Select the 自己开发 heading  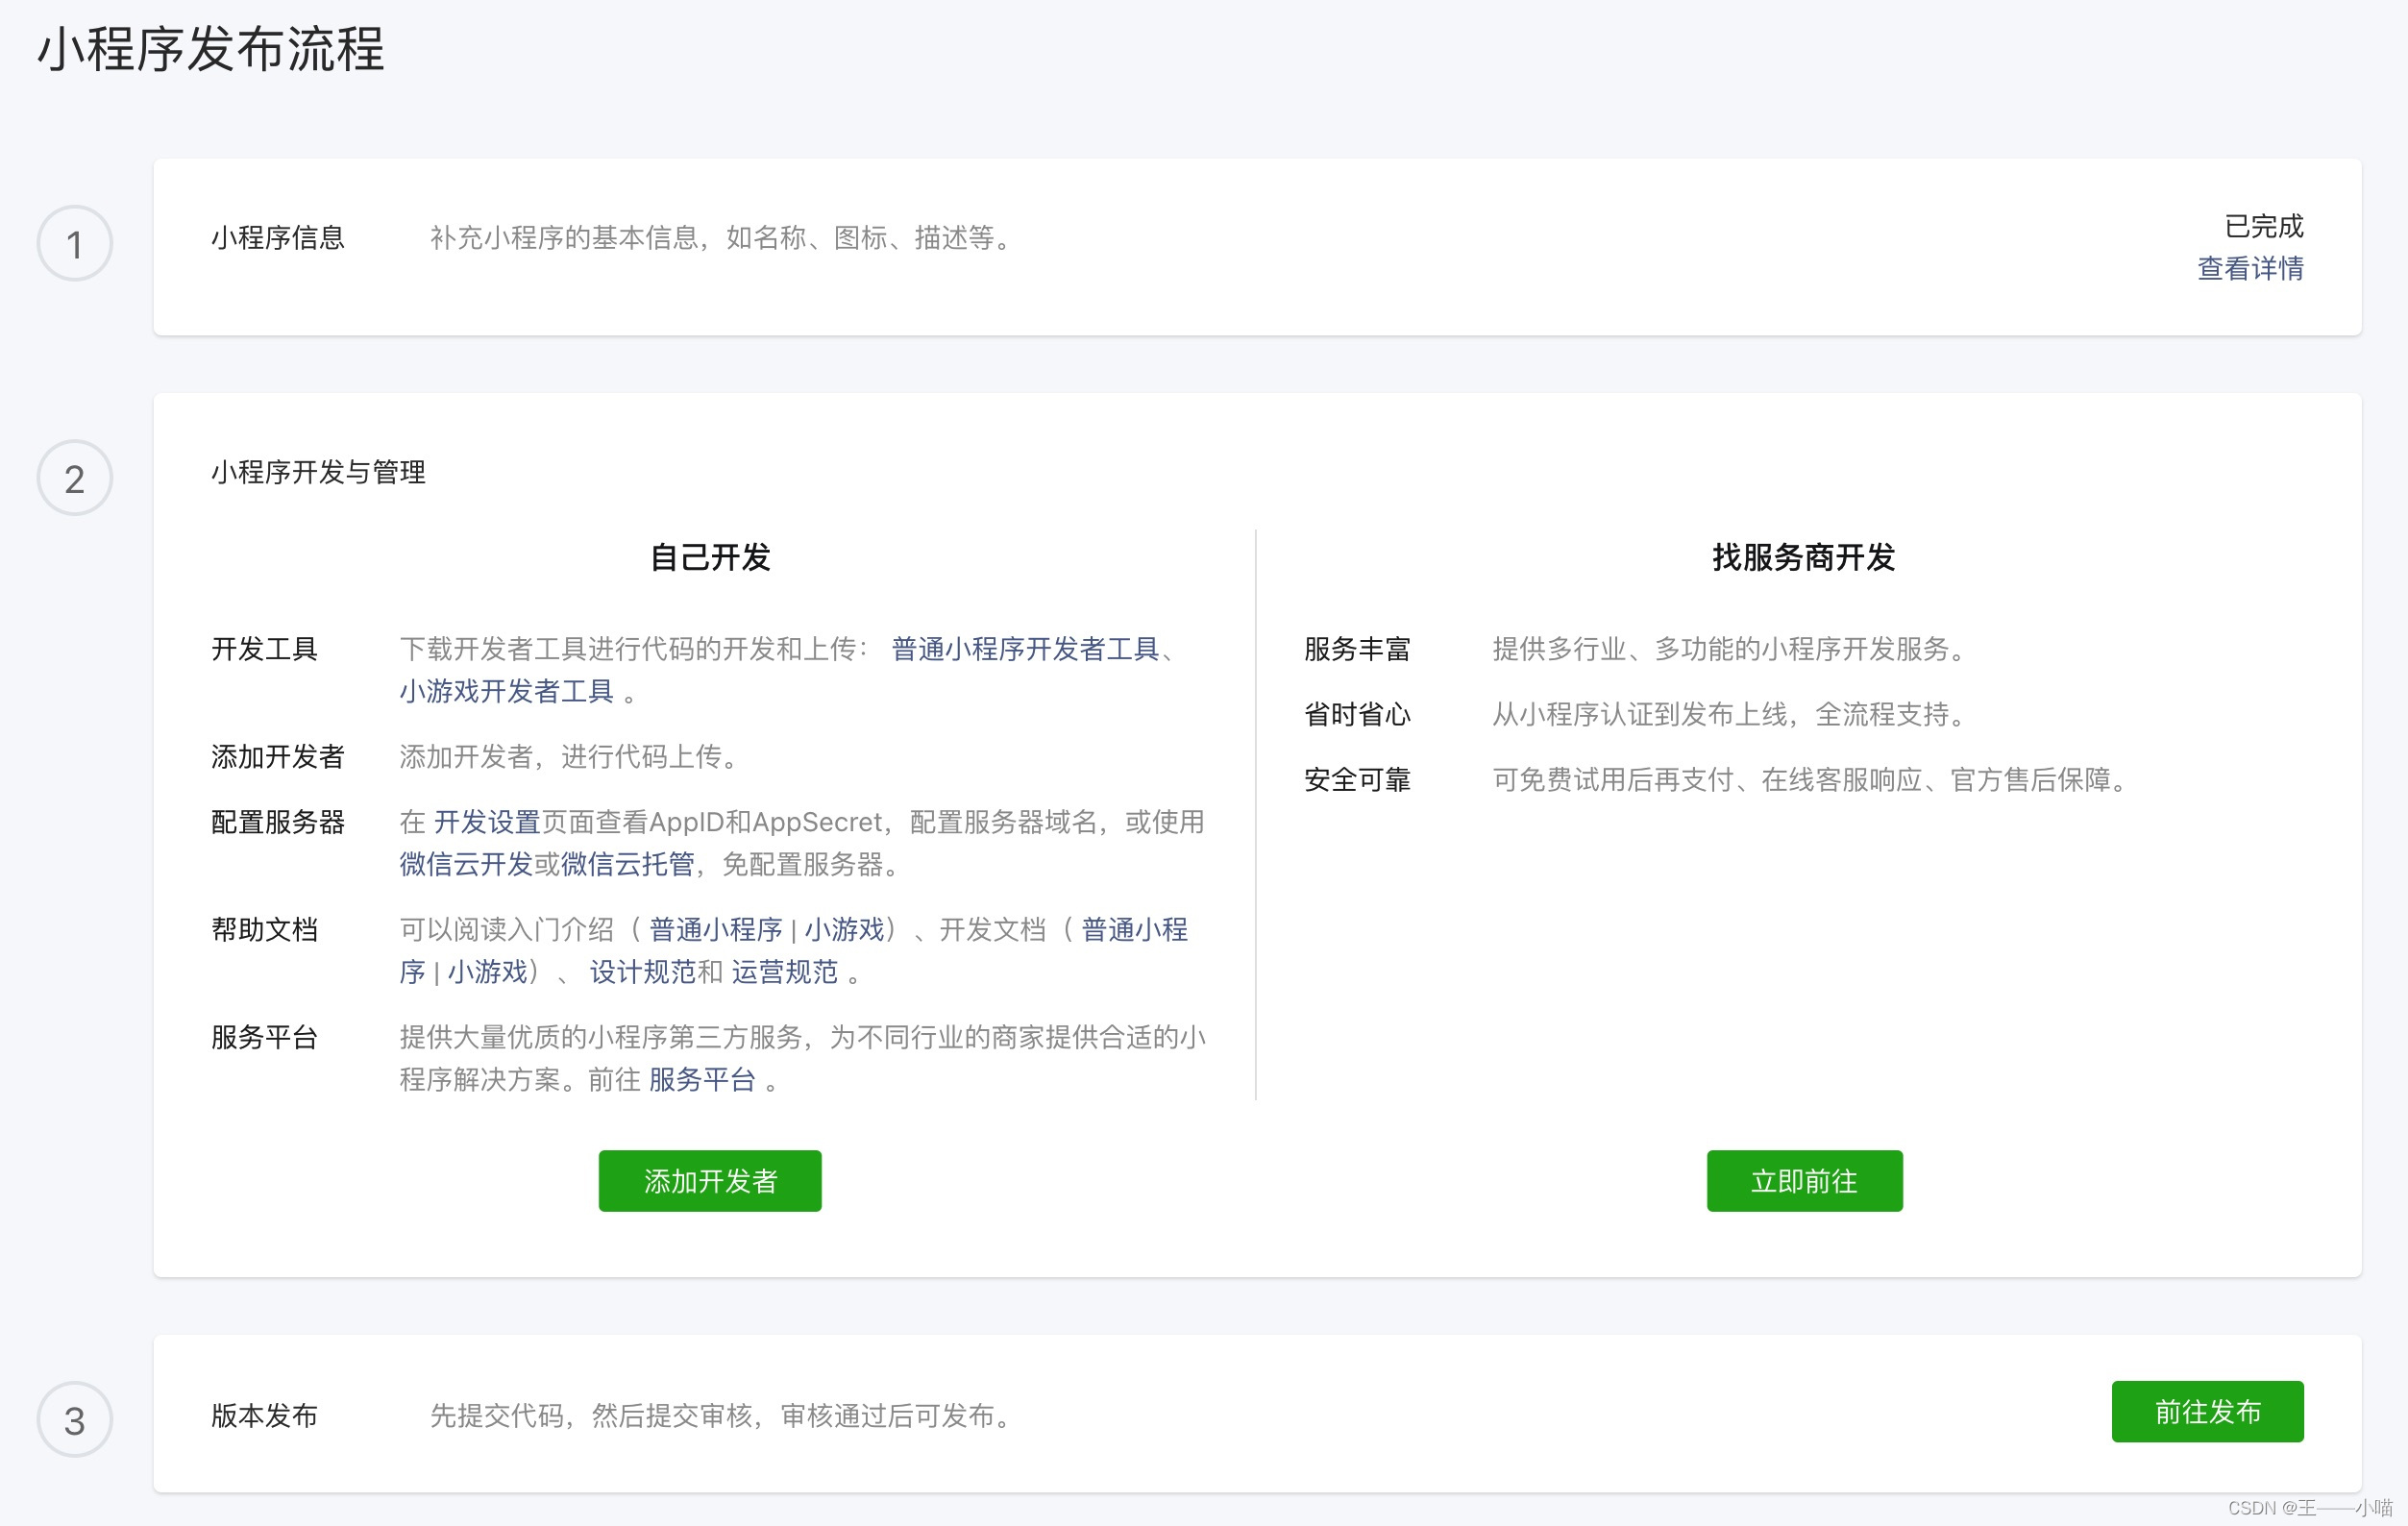[710, 557]
